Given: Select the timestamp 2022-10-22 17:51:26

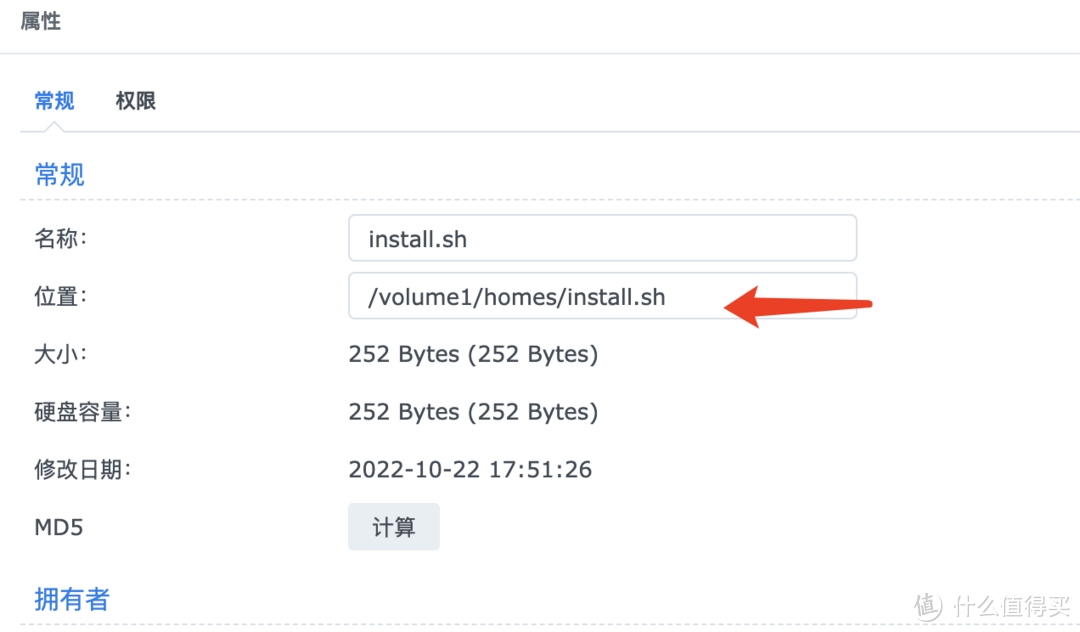Looking at the screenshot, I should (470, 469).
